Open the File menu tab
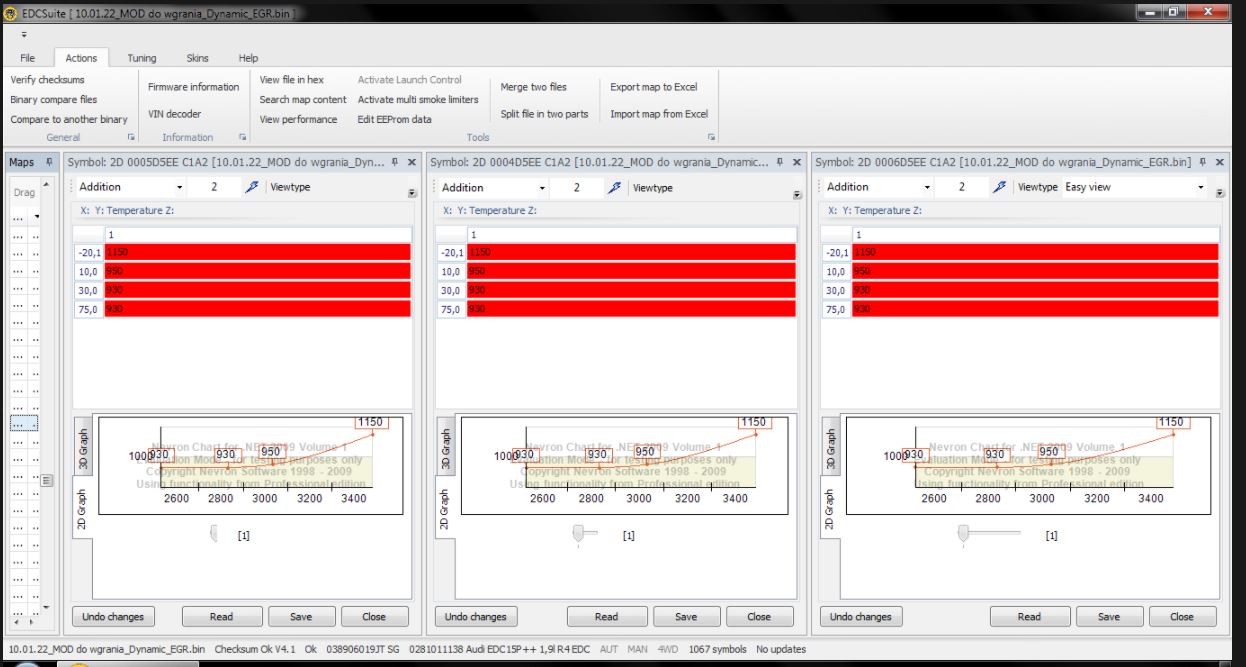The image size is (1246, 667). 27,58
